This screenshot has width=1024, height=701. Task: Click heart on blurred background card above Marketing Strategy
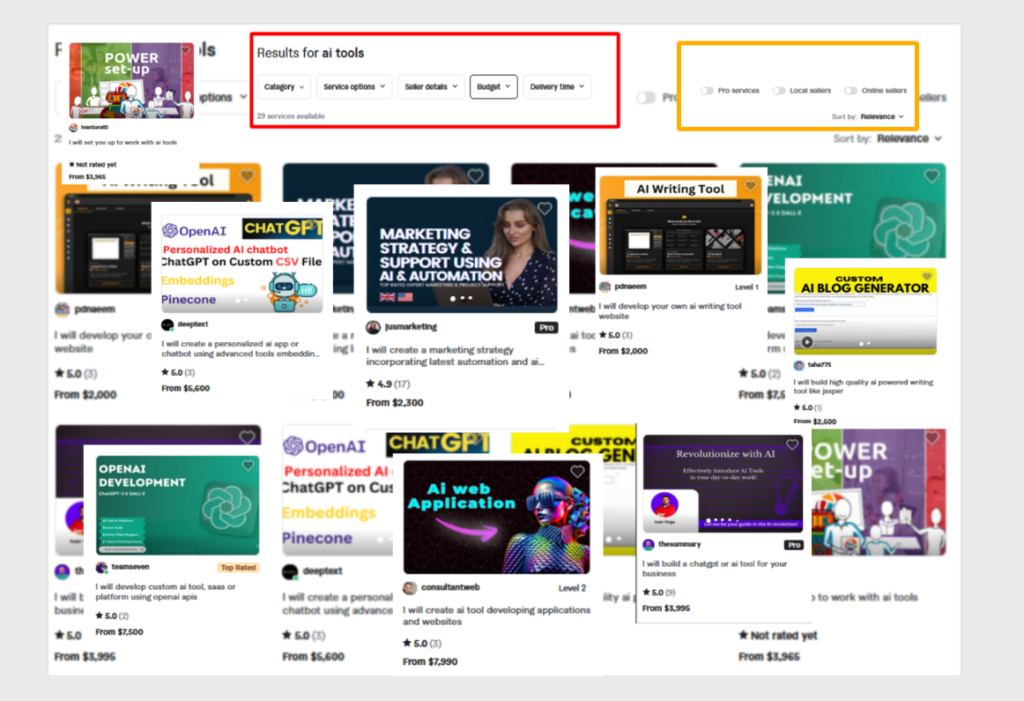(475, 176)
